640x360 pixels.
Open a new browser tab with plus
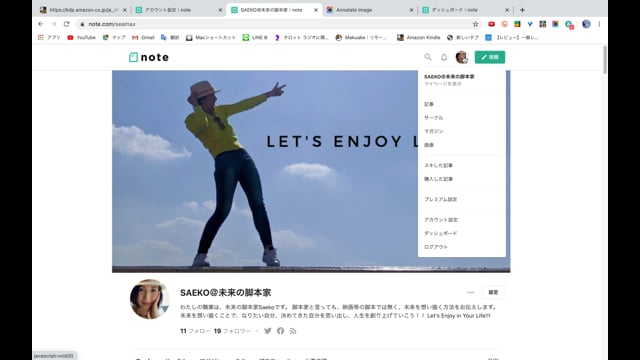click(x=522, y=10)
